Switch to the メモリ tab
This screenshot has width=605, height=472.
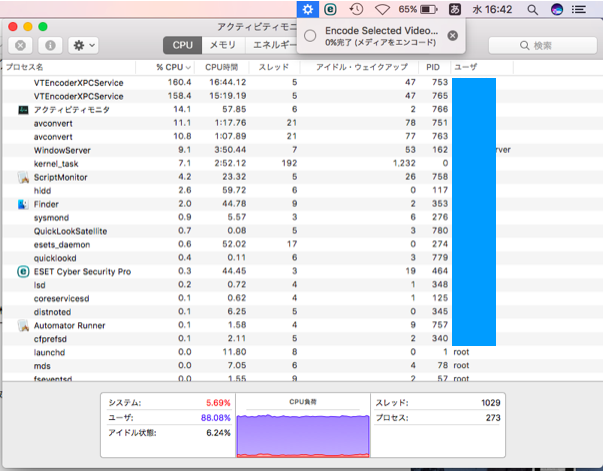pyautogui.click(x=222, y=46)
